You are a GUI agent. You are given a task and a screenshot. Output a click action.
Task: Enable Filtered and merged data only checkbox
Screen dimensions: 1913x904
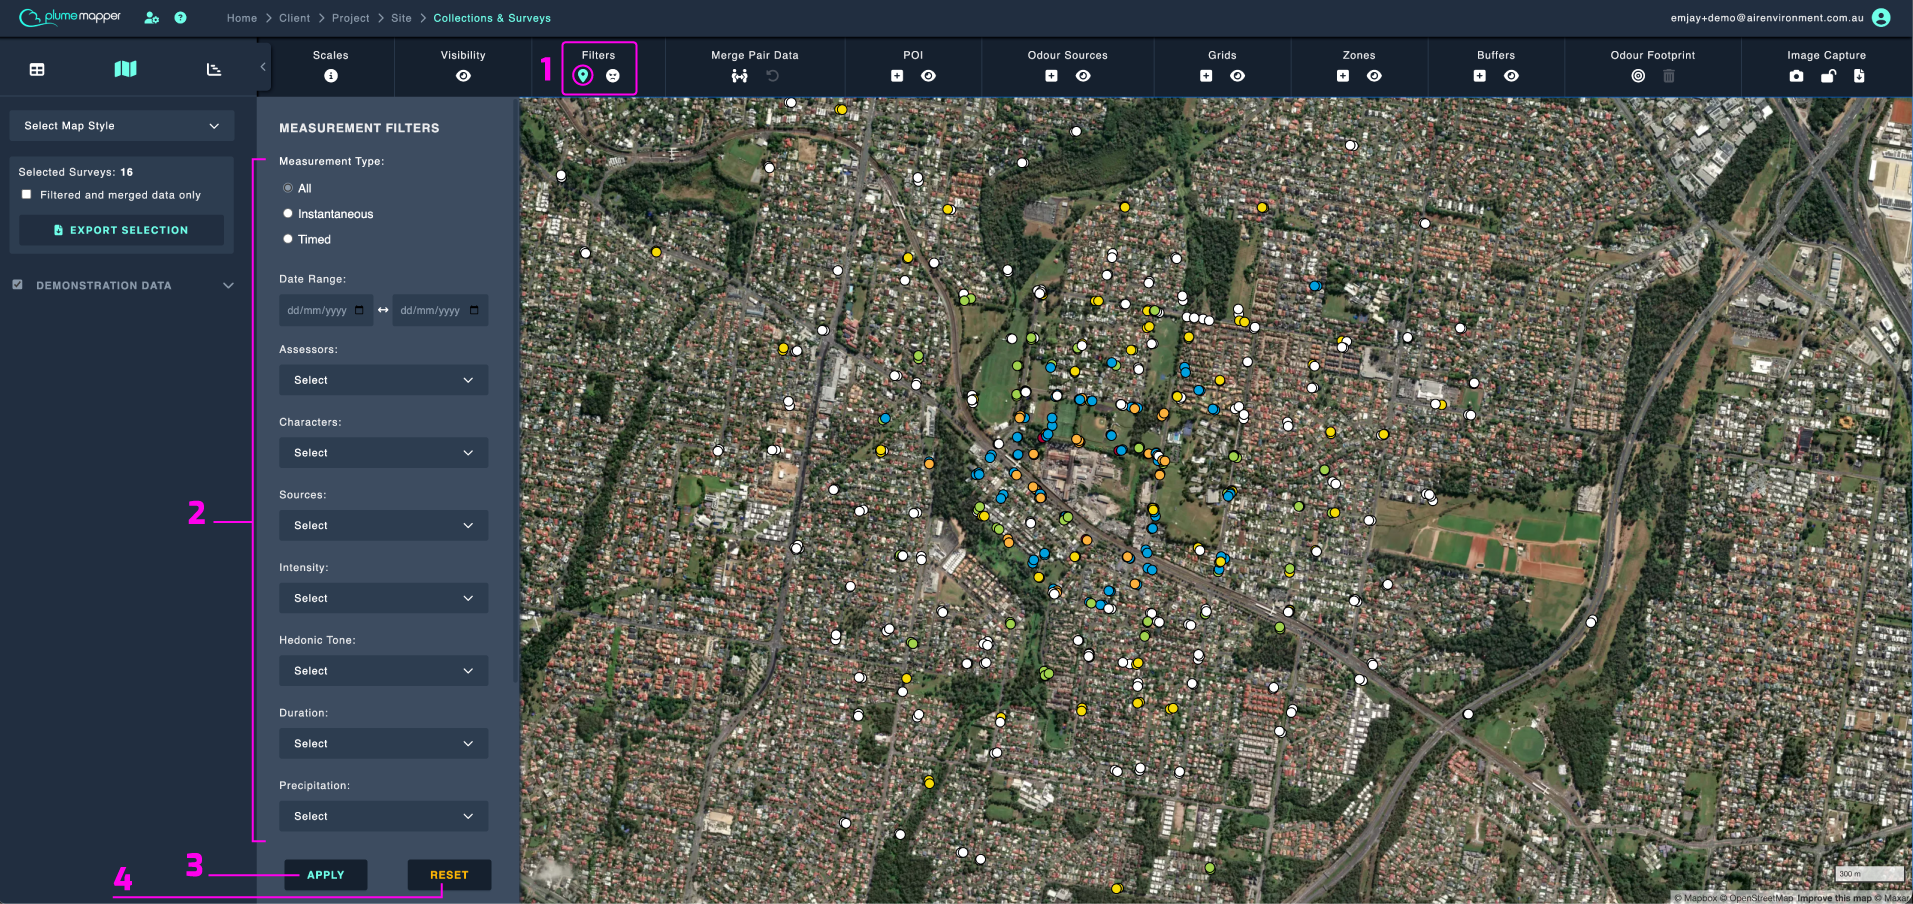[x=26, y=195]
